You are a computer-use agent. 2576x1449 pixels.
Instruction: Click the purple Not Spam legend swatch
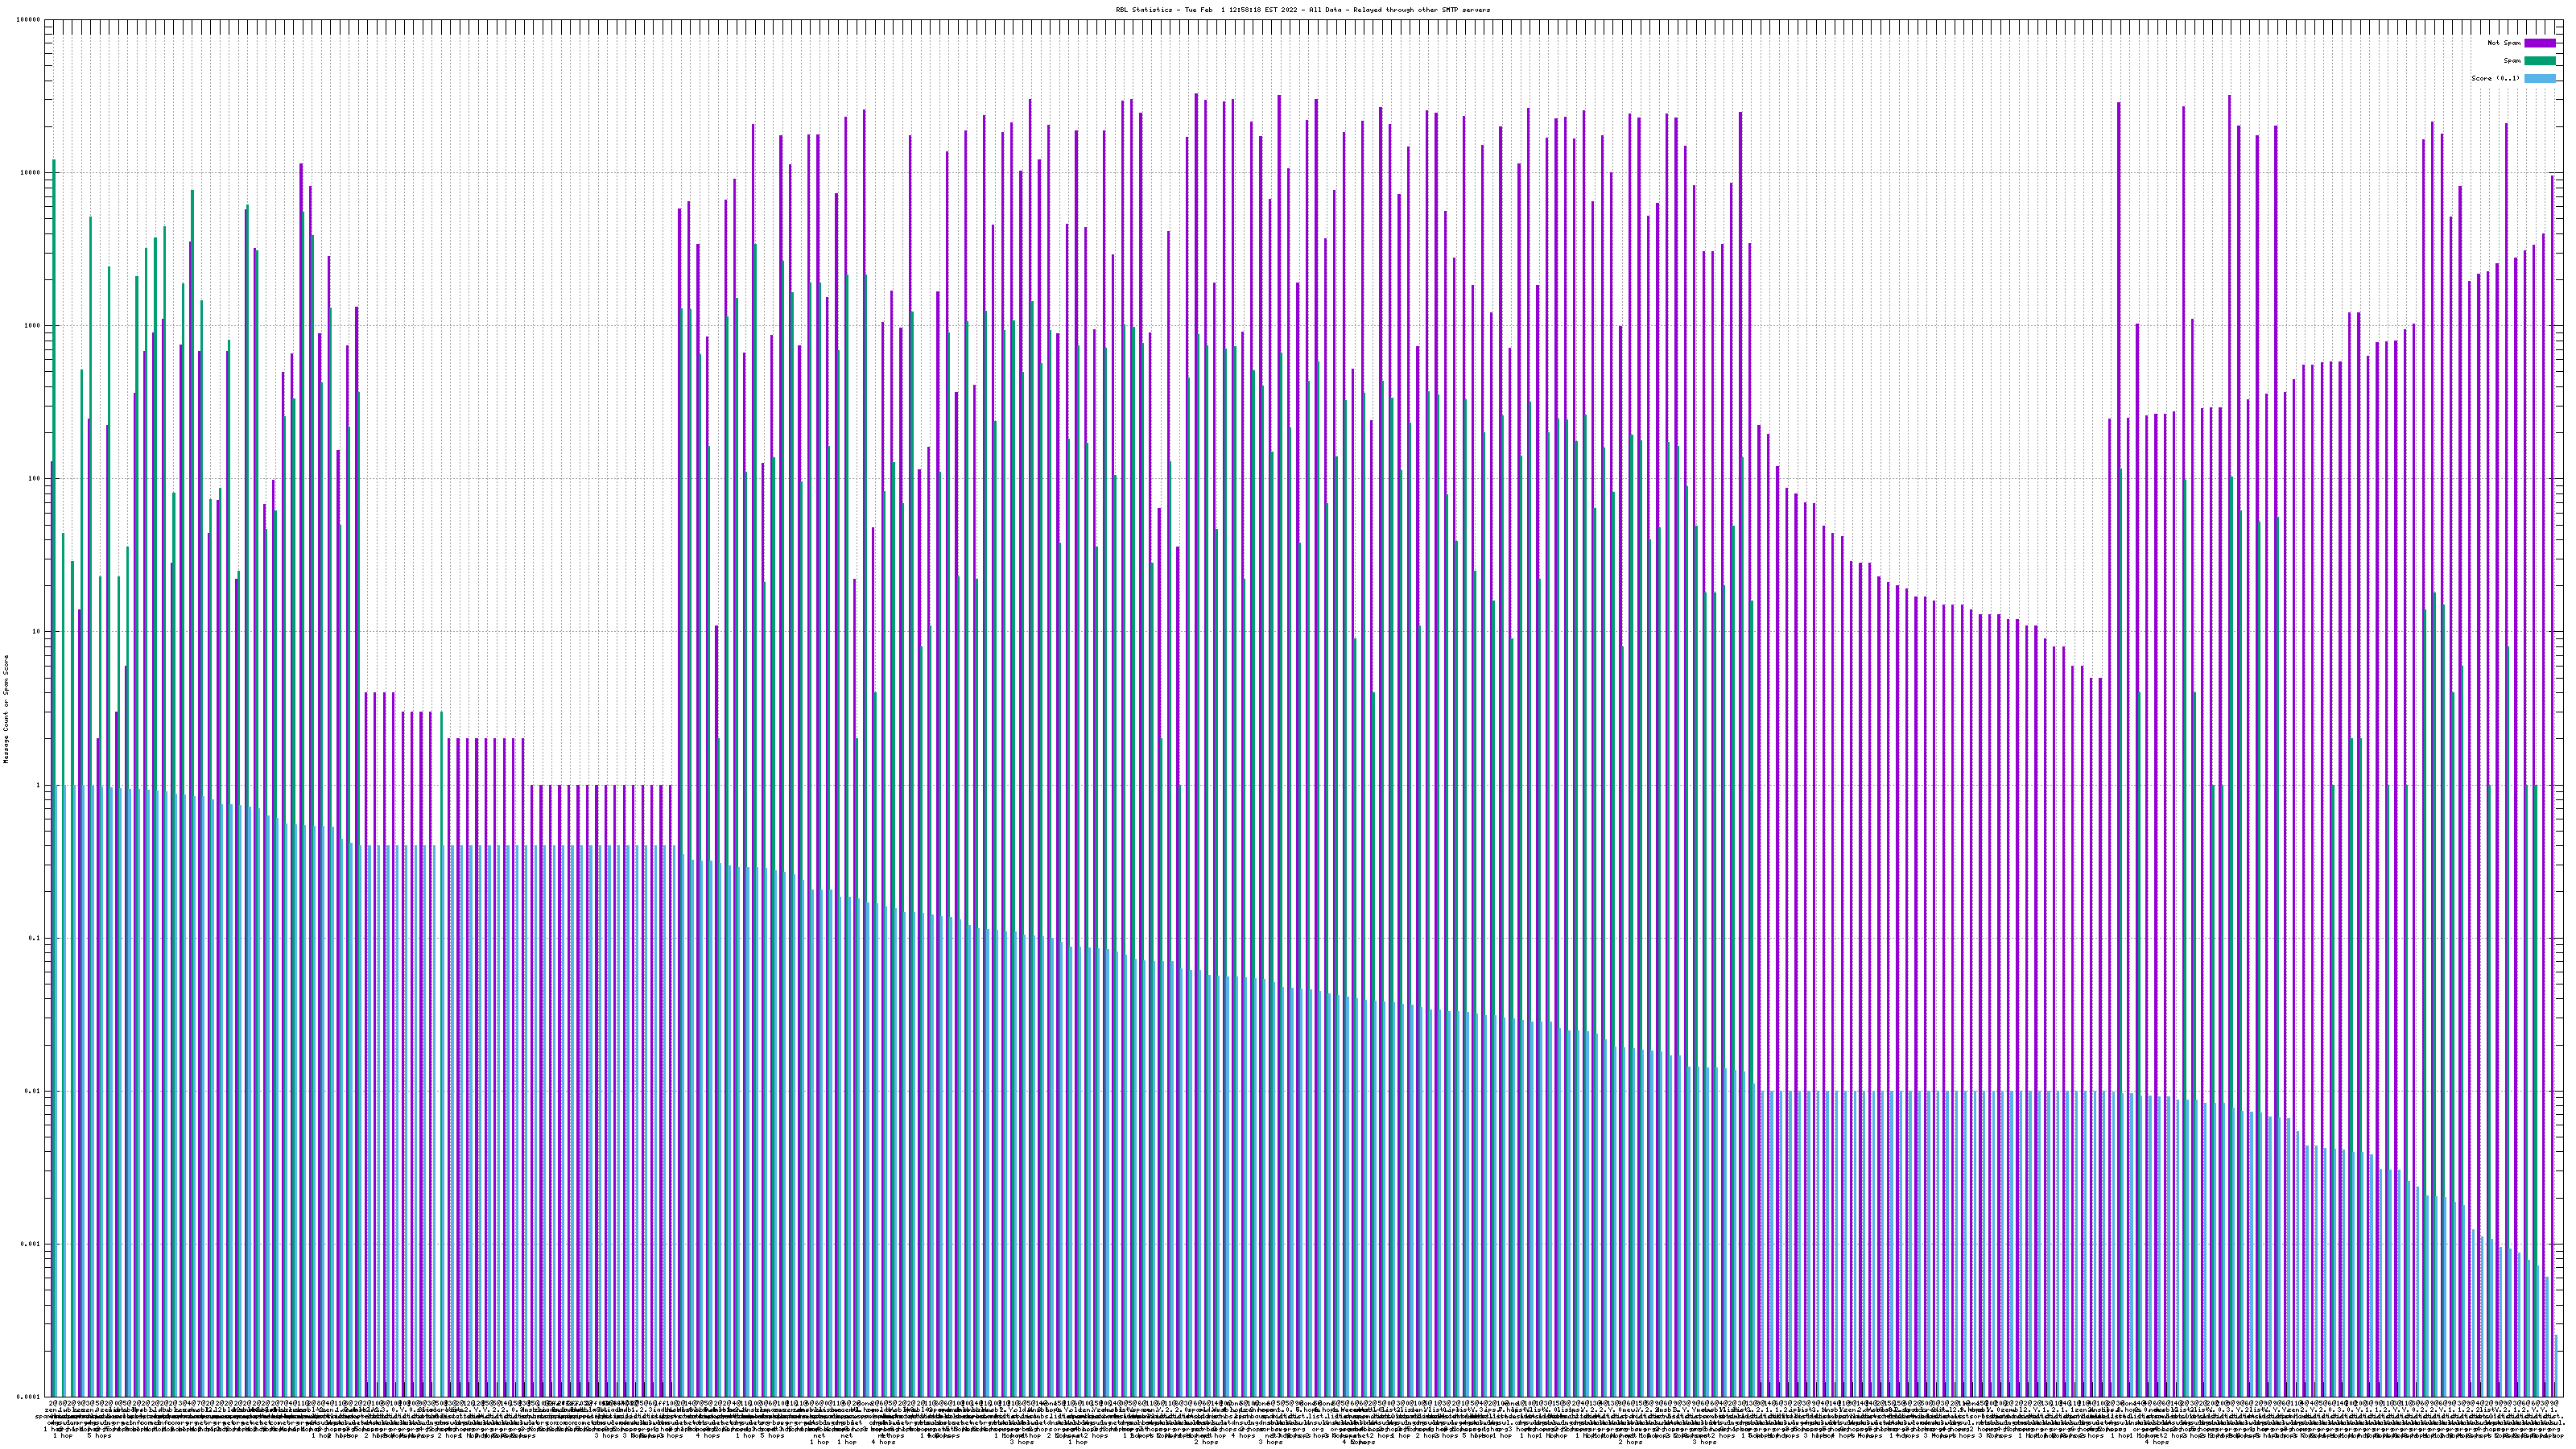(x=2539, y=43)
